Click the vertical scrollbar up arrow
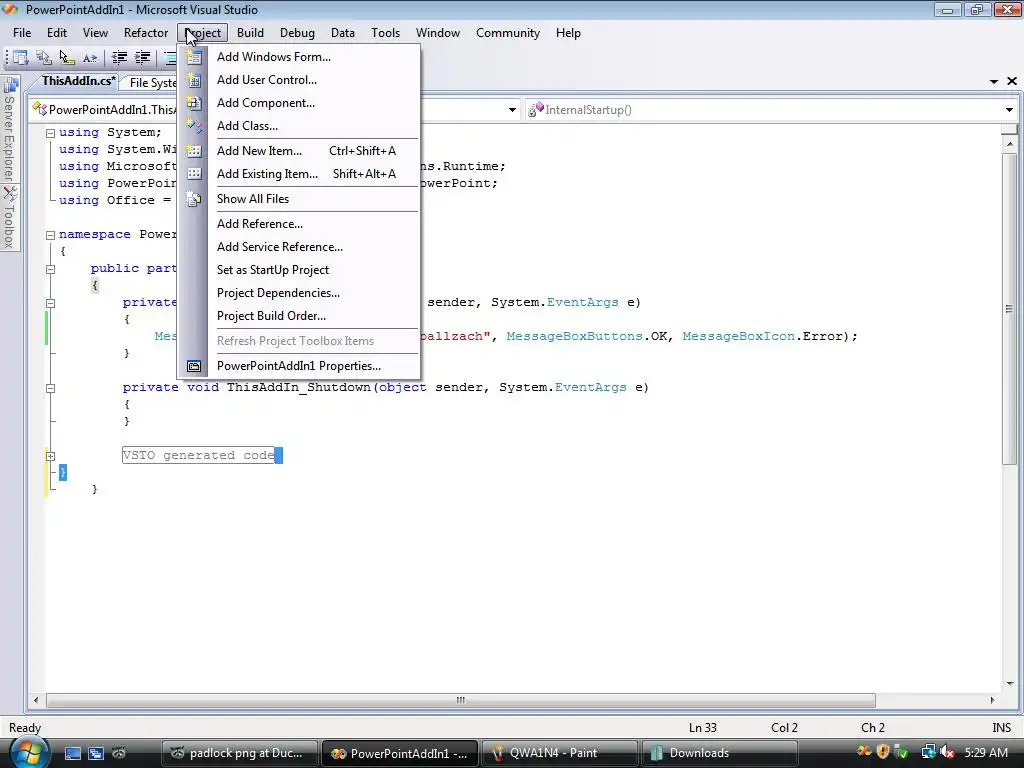Viewport: 1024px width, 768px height. click(1010, 143)
